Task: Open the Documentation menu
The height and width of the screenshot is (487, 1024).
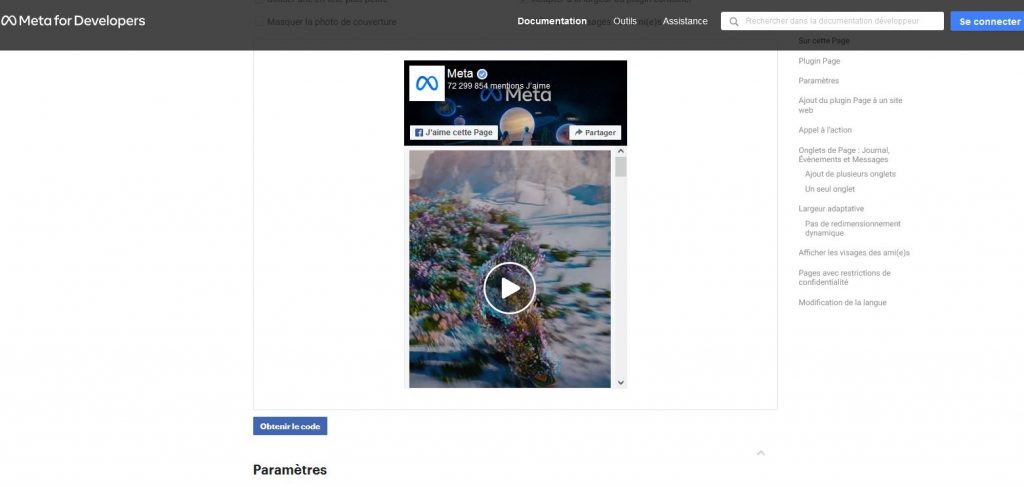Action: coord(552,21)
